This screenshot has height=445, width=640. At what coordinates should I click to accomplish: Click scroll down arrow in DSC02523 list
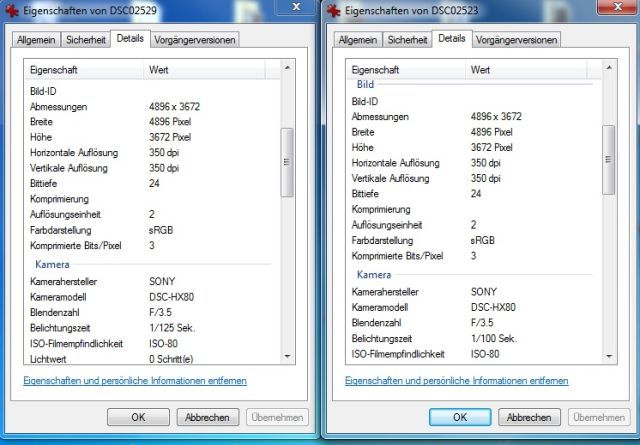[x=609, y=356]
